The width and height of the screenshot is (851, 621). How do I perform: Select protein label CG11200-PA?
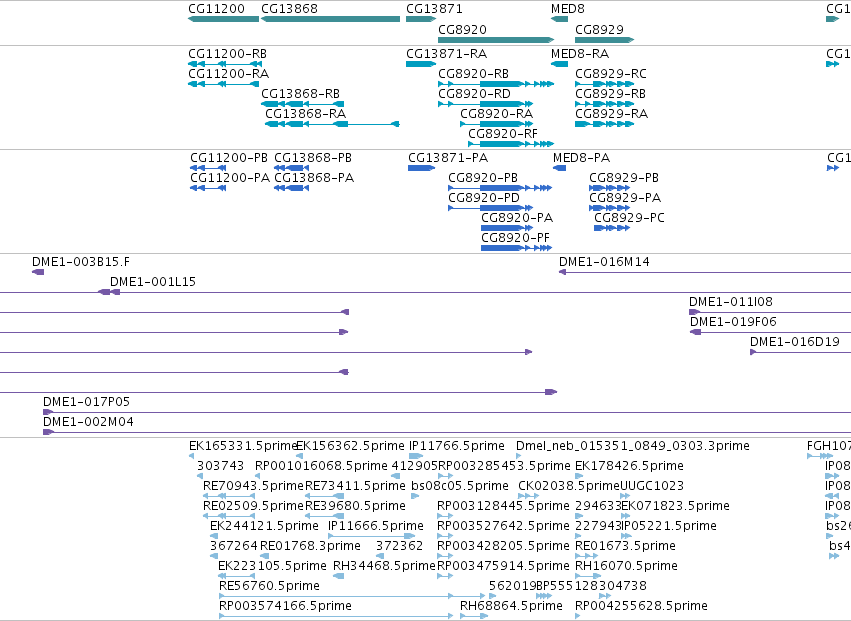click(230, 178)
